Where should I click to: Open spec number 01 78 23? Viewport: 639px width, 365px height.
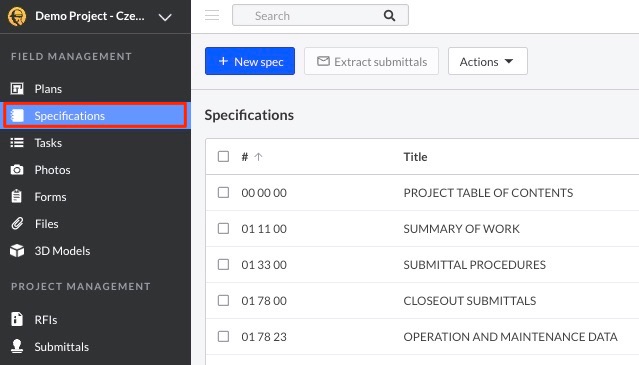(x=264, y=337)
